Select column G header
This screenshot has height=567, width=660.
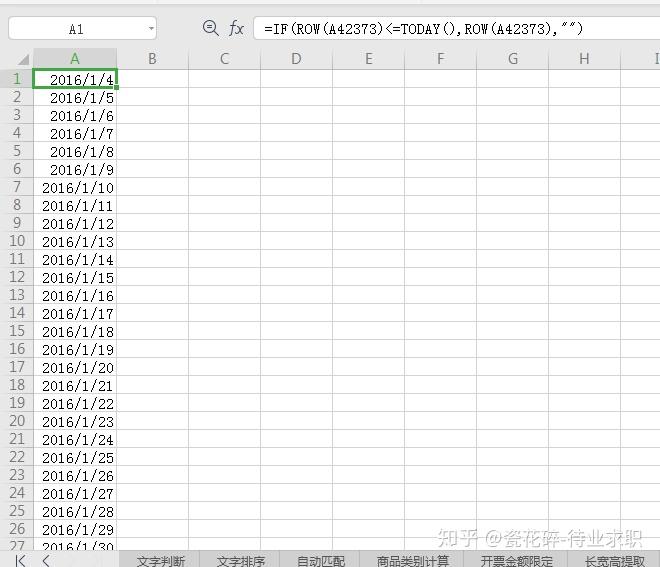tap(512, 59)
